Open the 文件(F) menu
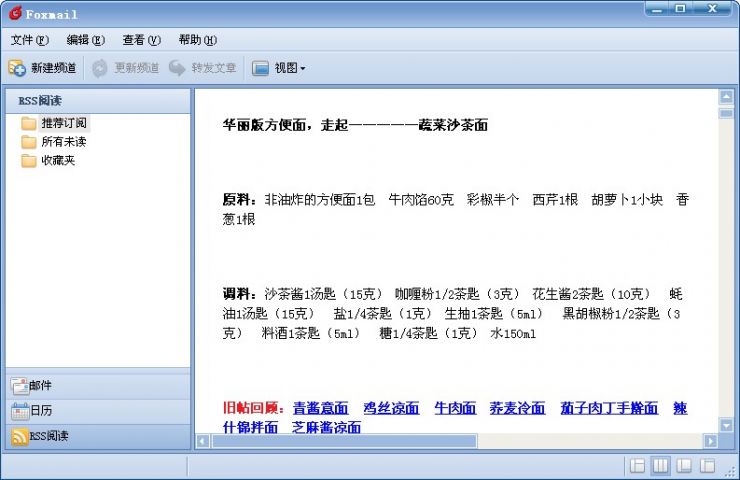The height and width of the screenshot is (480, 740). point(29,40)
